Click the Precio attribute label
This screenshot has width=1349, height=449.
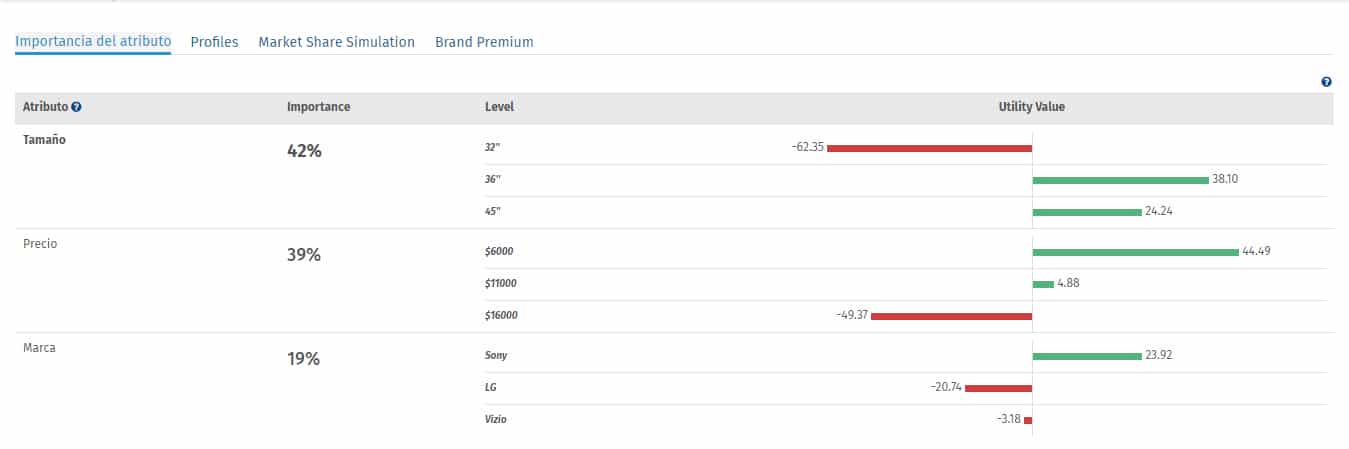click(x=40, y=244)
